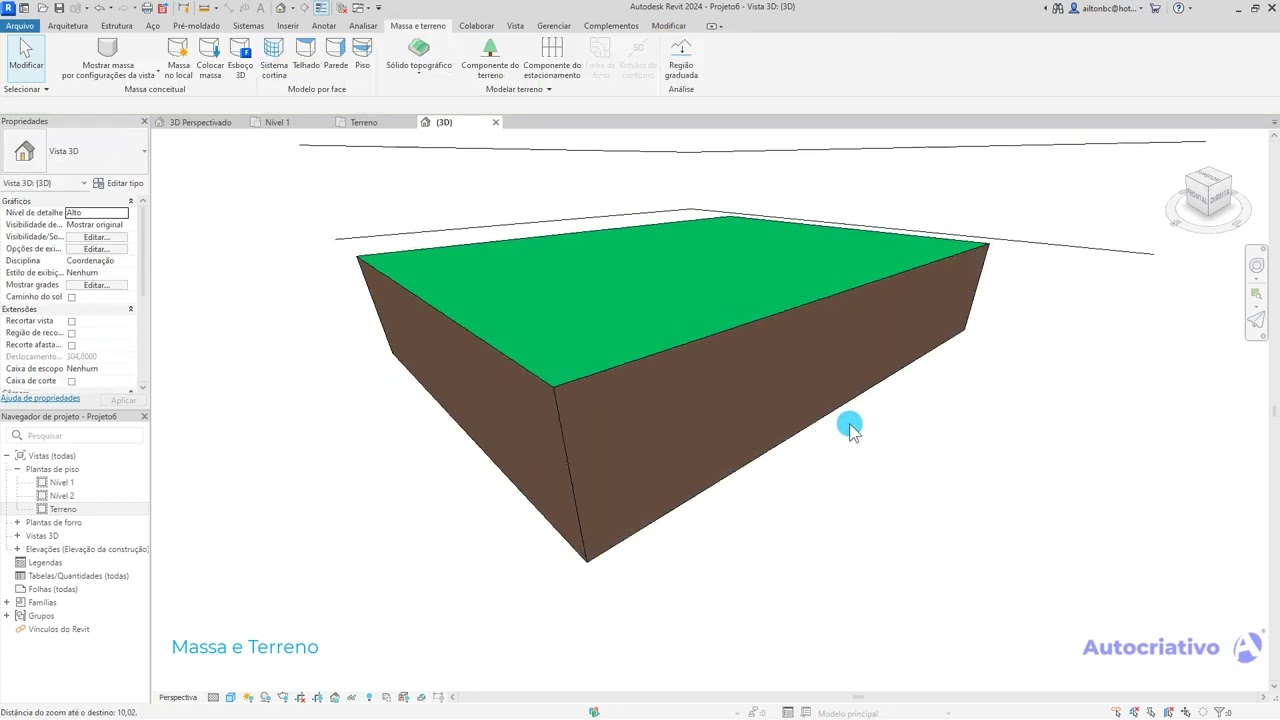Click Editar tipo button
This screenshot has height=720, width=1280.
click(x=118, y=183)
